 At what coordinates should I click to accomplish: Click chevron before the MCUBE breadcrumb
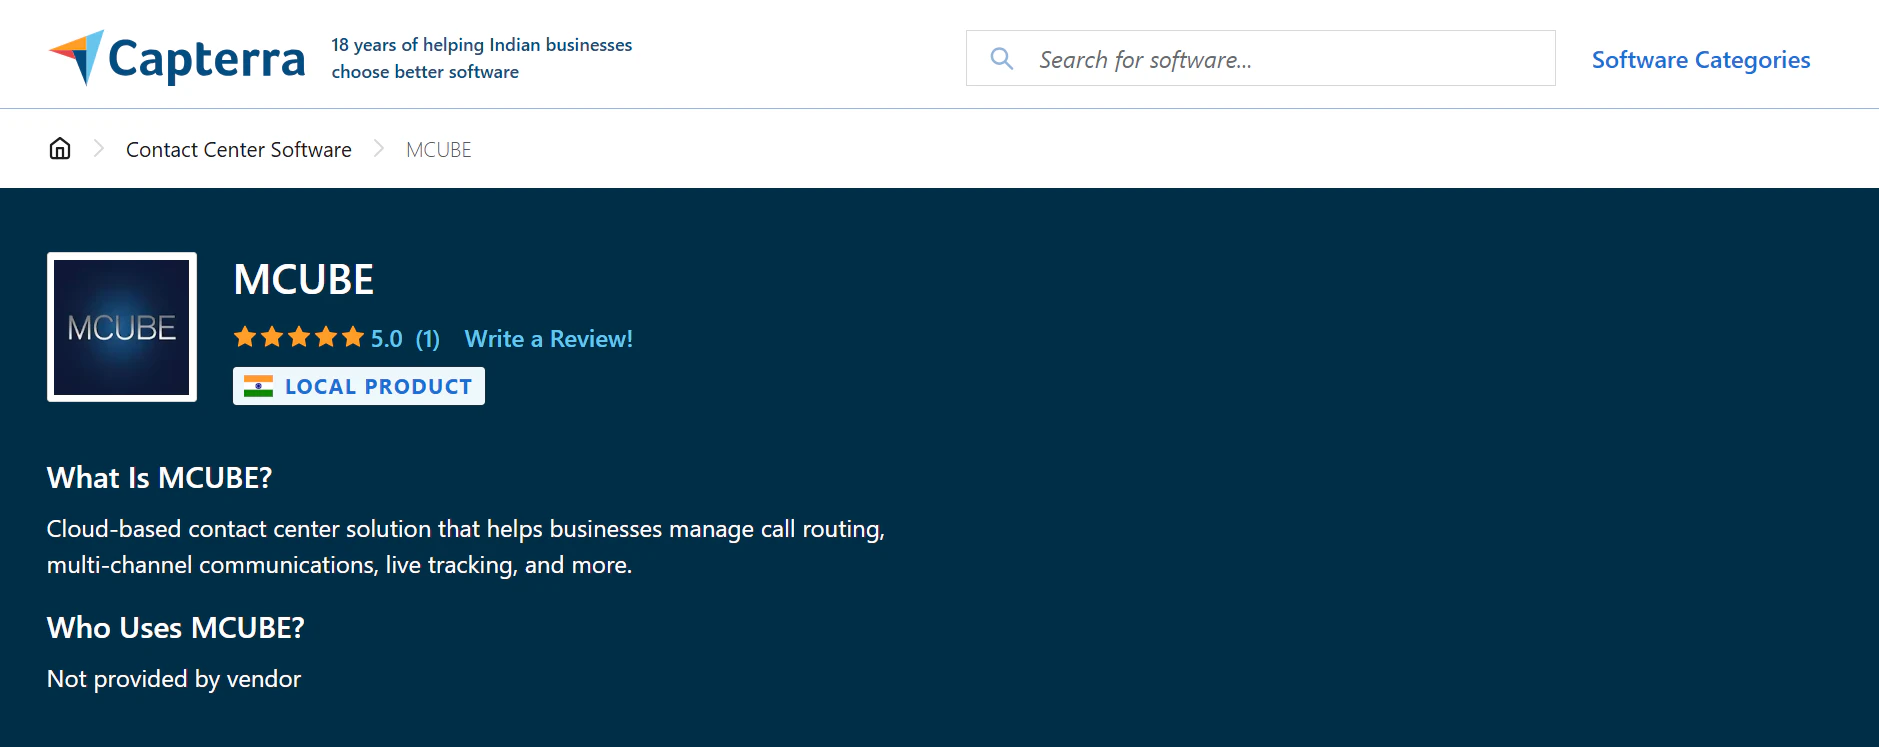(x=378, y=149)
